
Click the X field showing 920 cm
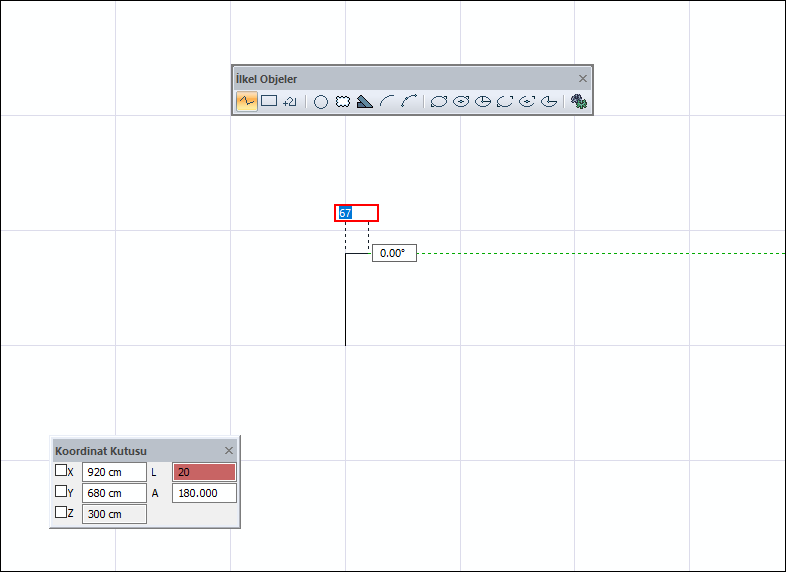pos(114,472)
